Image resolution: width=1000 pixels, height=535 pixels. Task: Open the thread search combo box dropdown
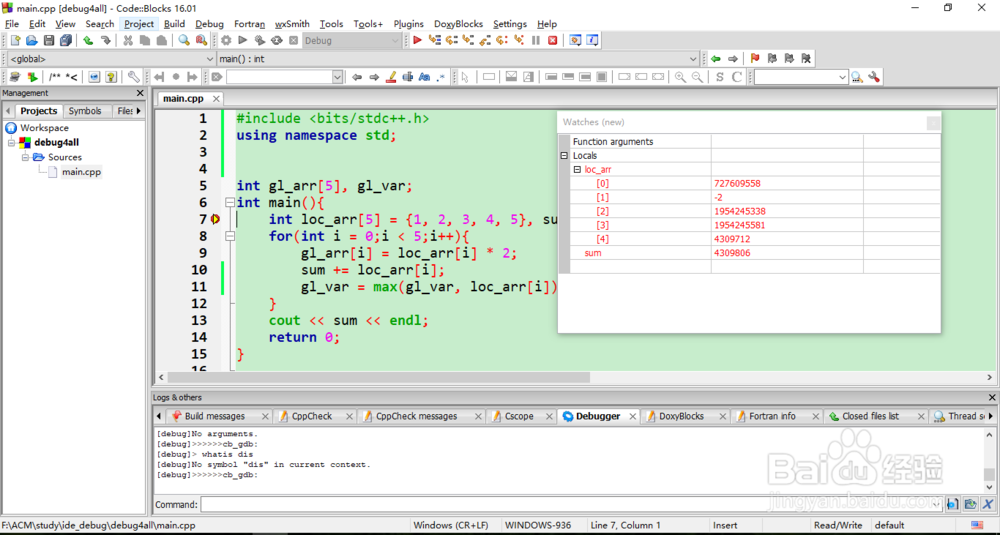842,77
